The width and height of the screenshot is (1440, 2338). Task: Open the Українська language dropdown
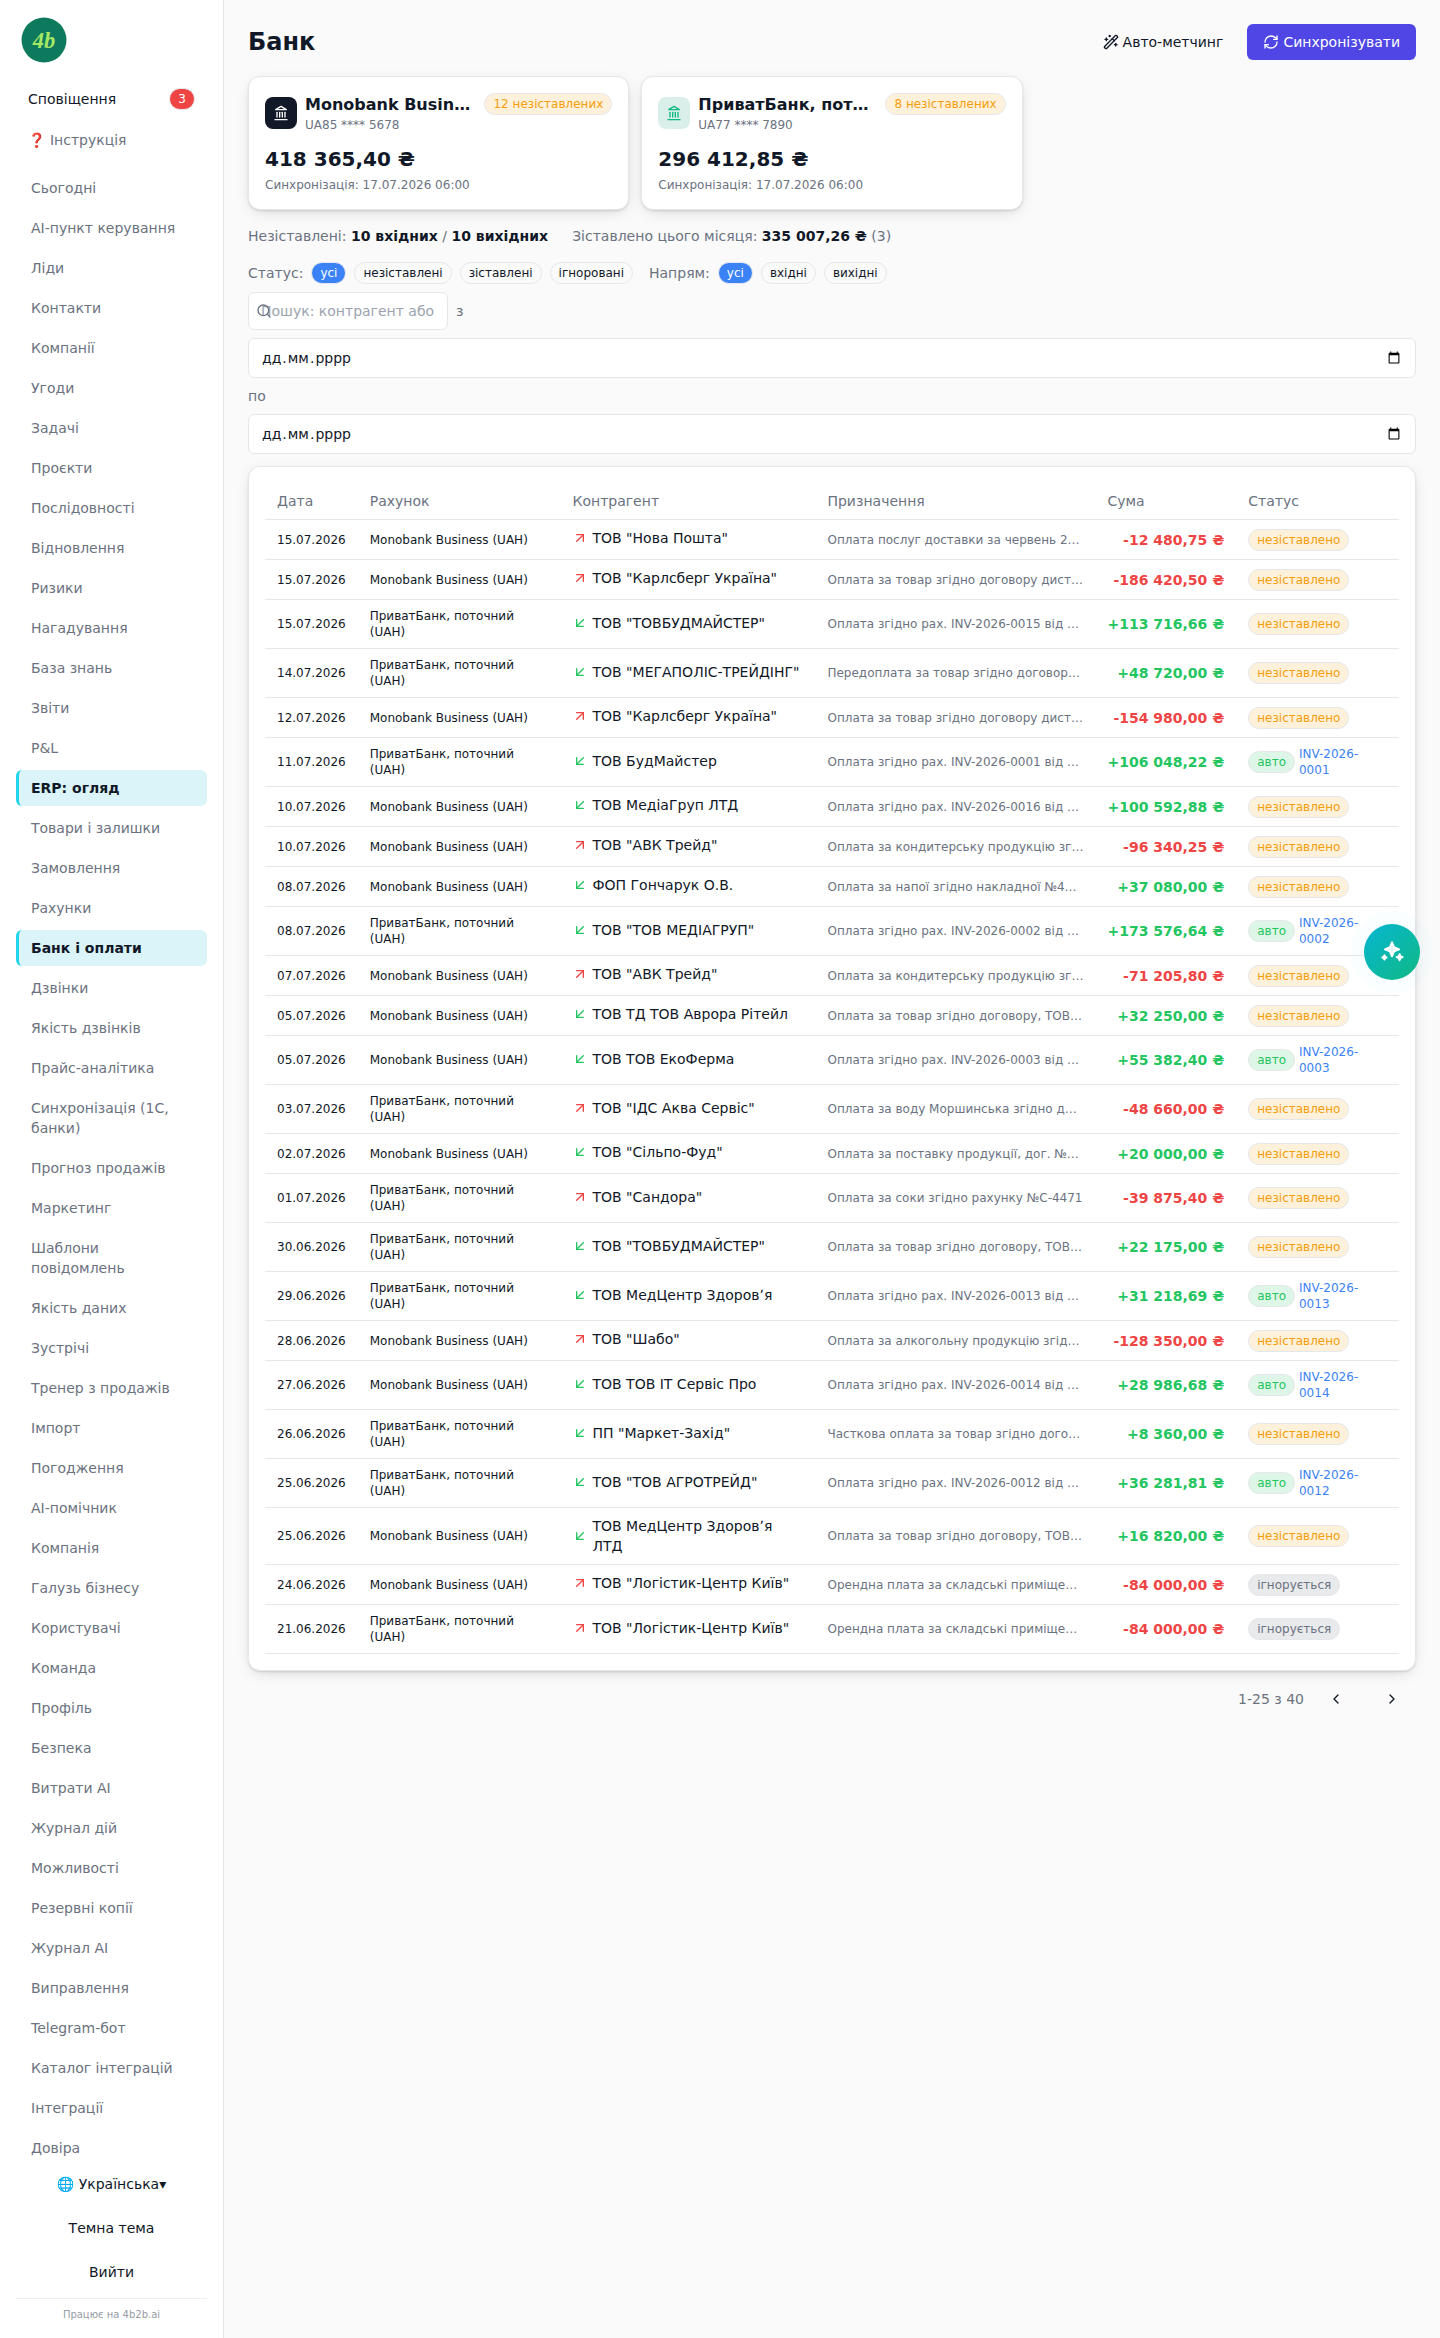pos(111,2184)
